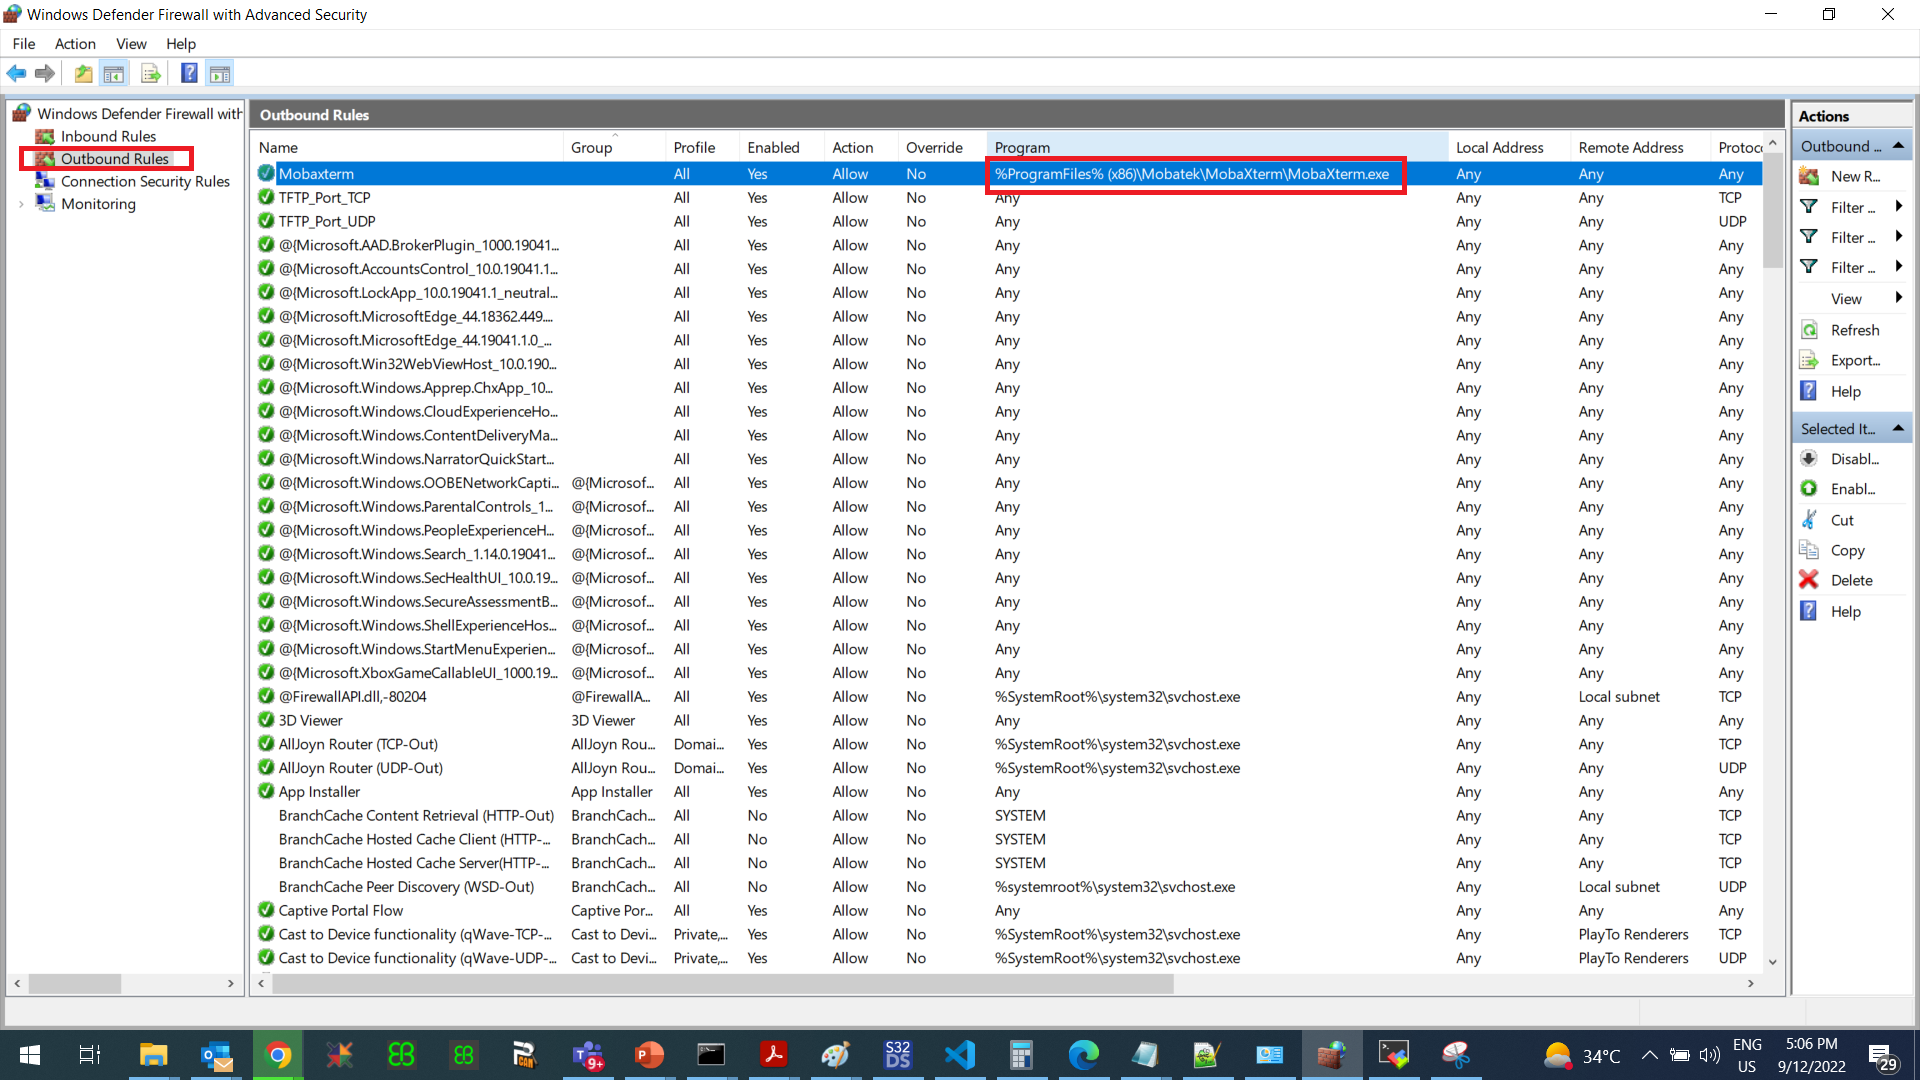The image size is (1920, 1080).
Task: Click the red Delete X icon
Action: [1809, 580]
